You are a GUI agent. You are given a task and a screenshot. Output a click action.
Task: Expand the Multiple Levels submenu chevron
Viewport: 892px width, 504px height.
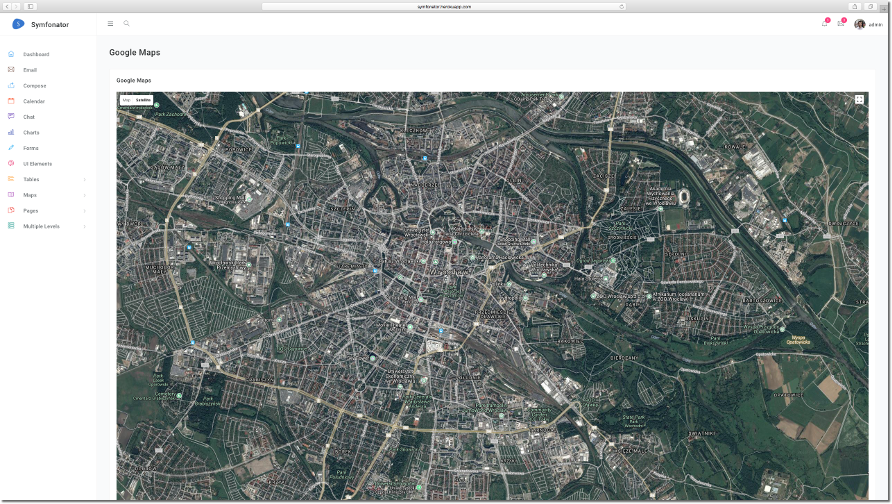tap(85, 226)
